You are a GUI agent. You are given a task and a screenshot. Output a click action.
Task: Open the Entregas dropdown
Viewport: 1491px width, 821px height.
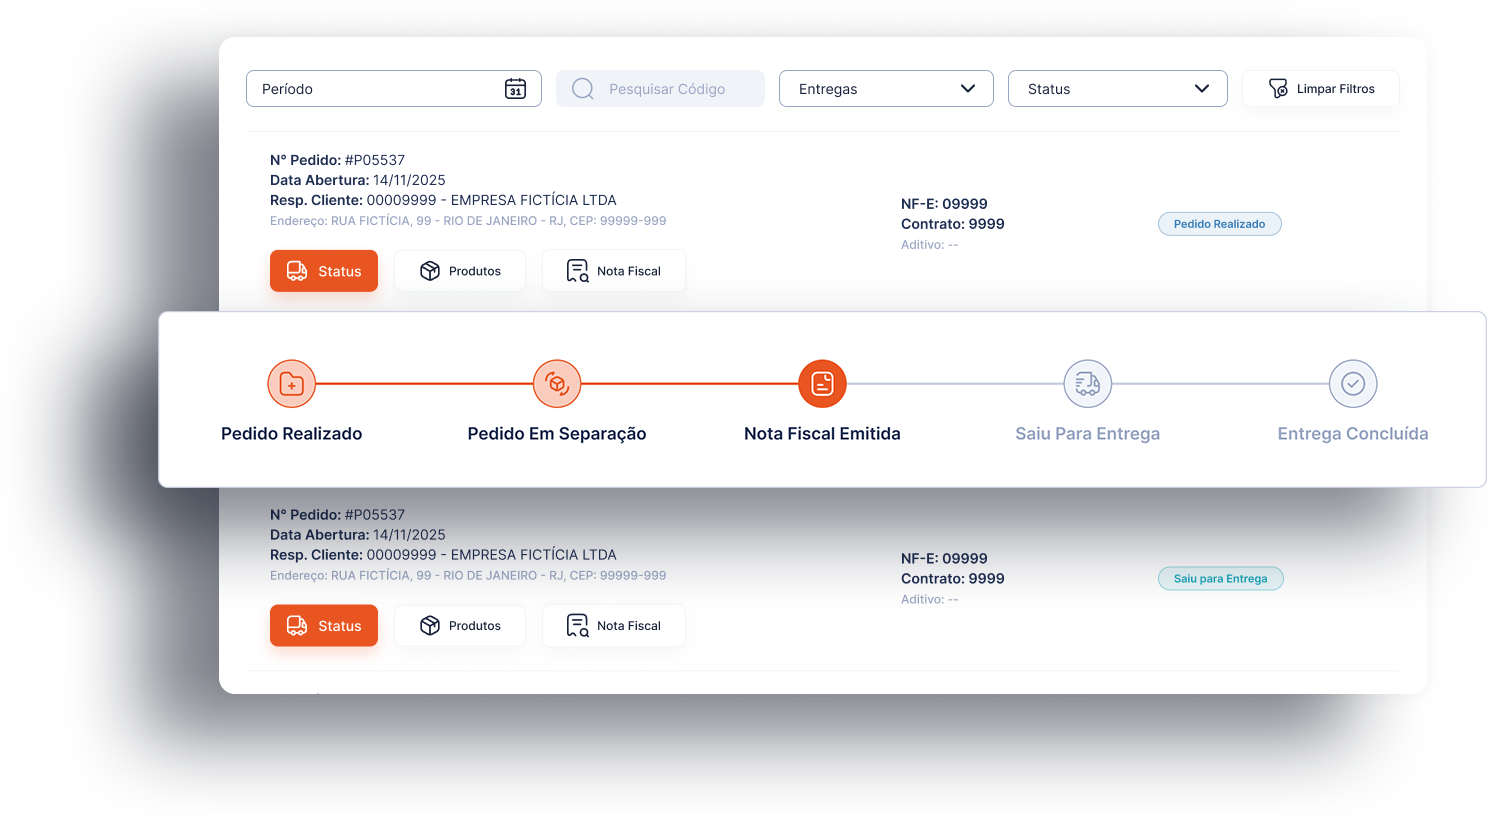click(885, 89)
